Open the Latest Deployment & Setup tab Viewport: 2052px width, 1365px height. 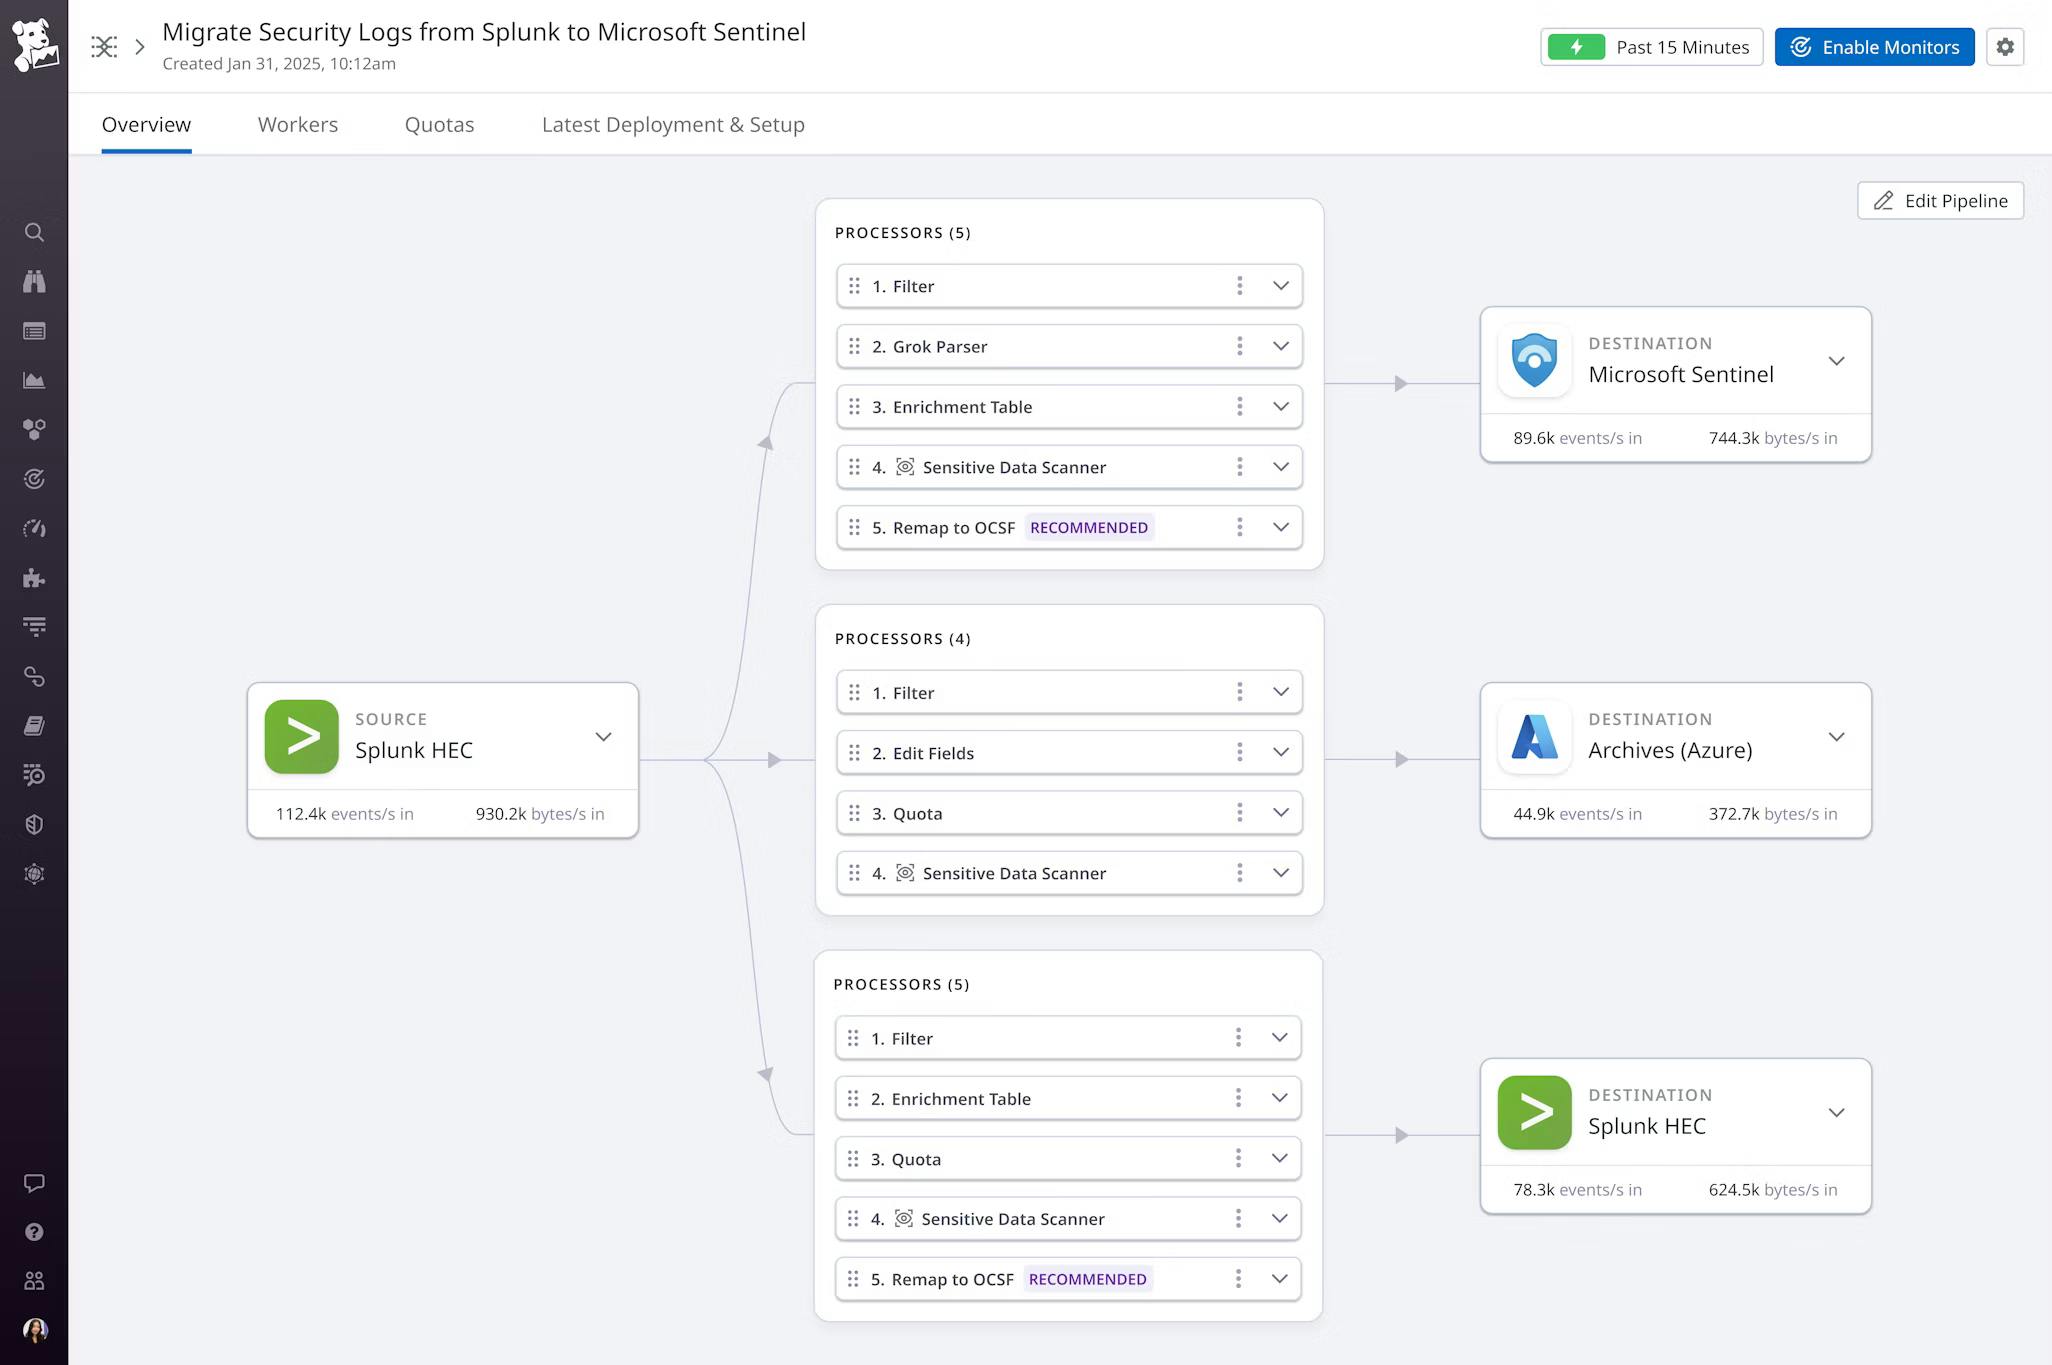pyautogui.click(x=672, y=124)
